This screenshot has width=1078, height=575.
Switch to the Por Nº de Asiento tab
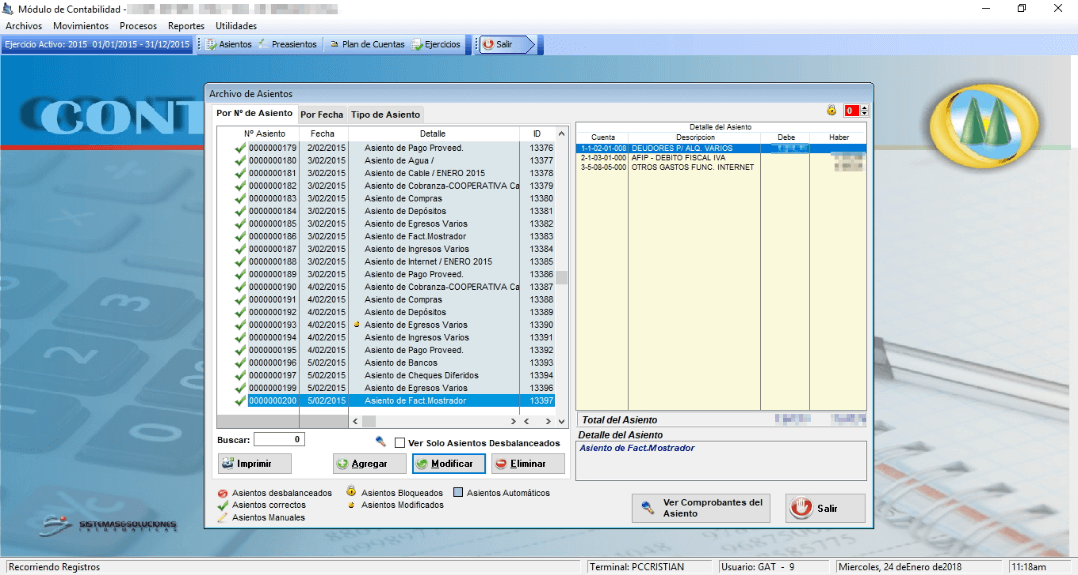(254, 113)
